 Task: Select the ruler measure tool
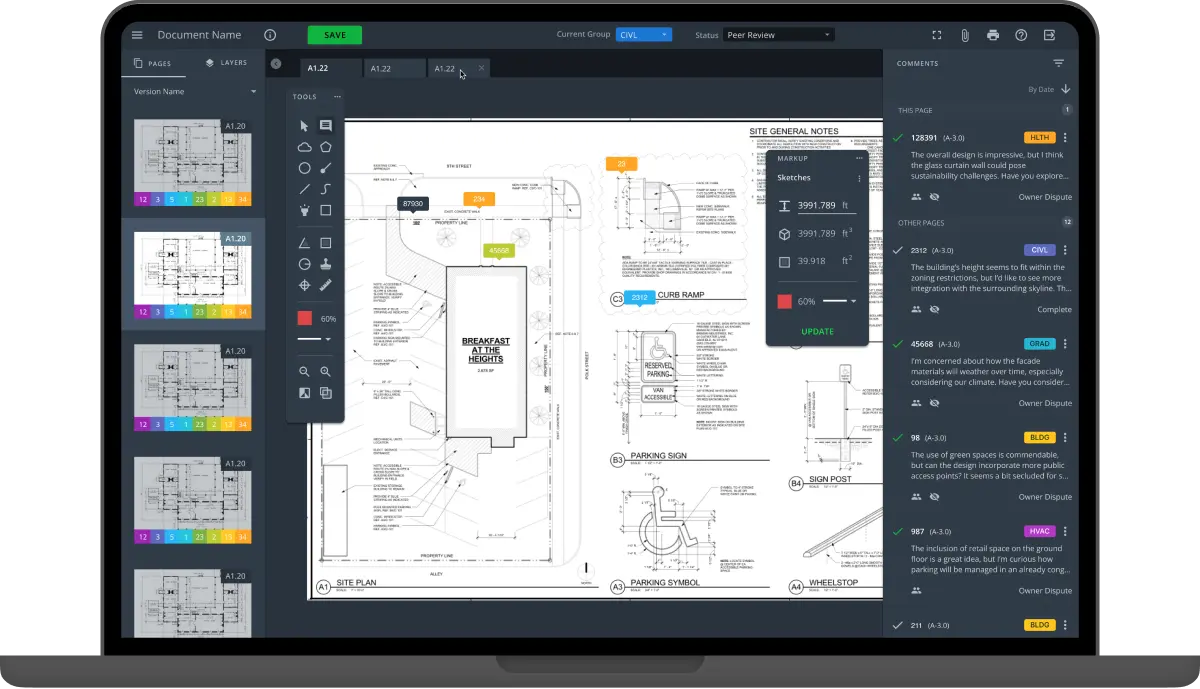326,285
